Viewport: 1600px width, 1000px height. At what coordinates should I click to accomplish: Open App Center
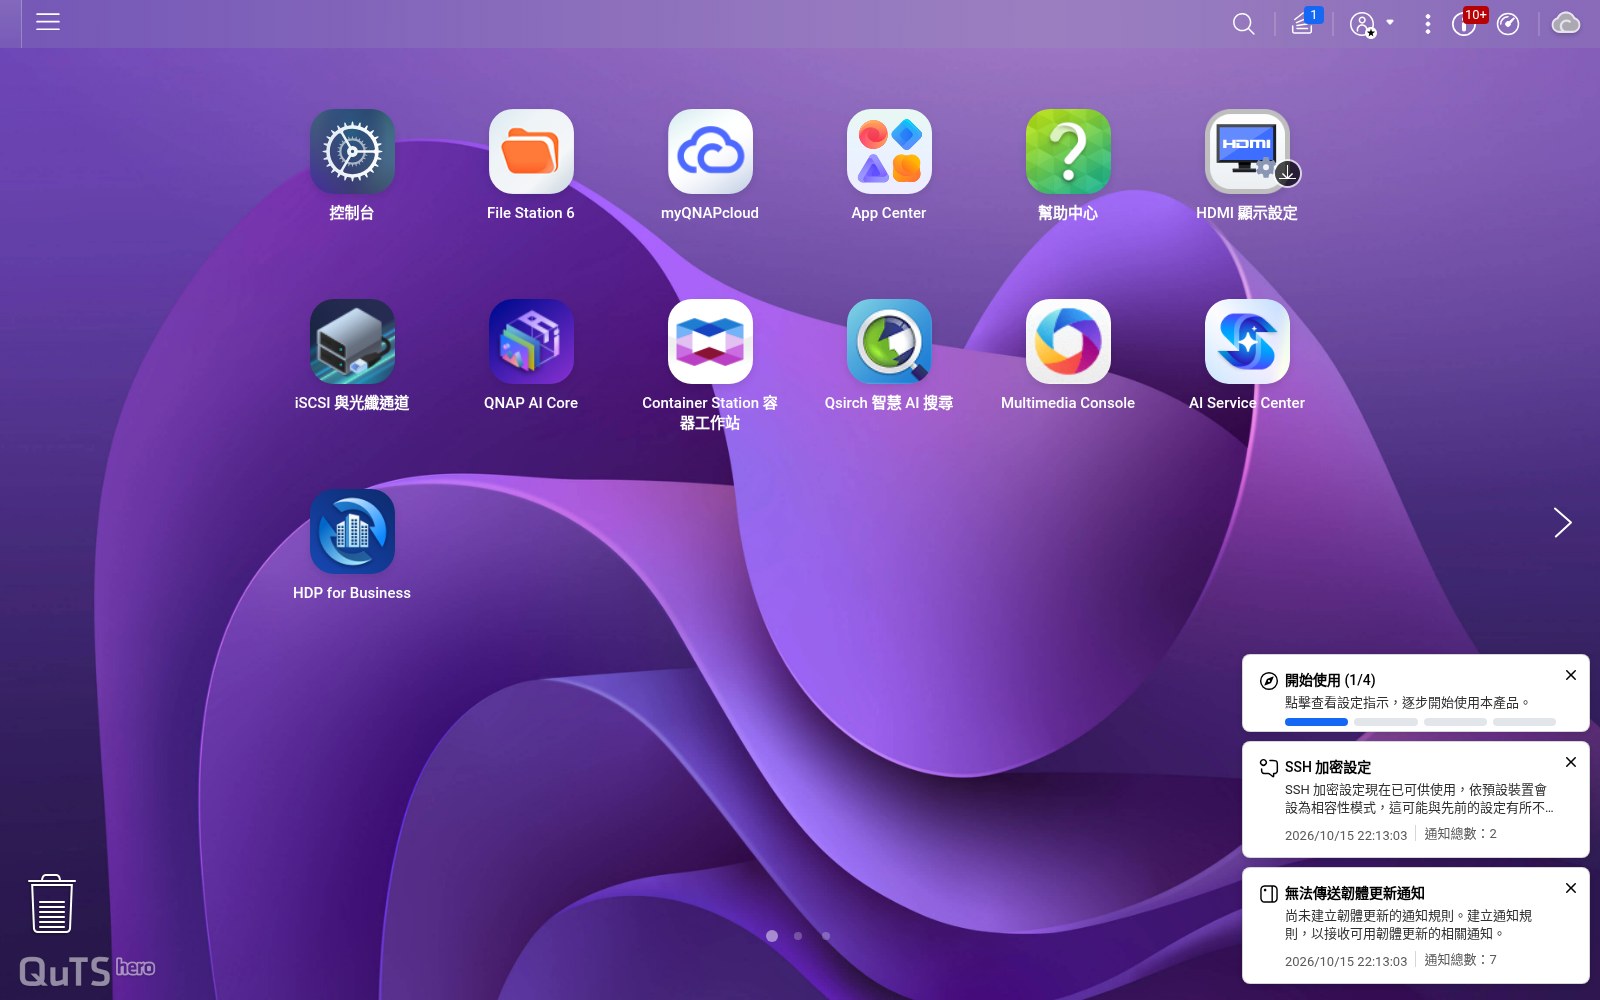tap(889, 152)
